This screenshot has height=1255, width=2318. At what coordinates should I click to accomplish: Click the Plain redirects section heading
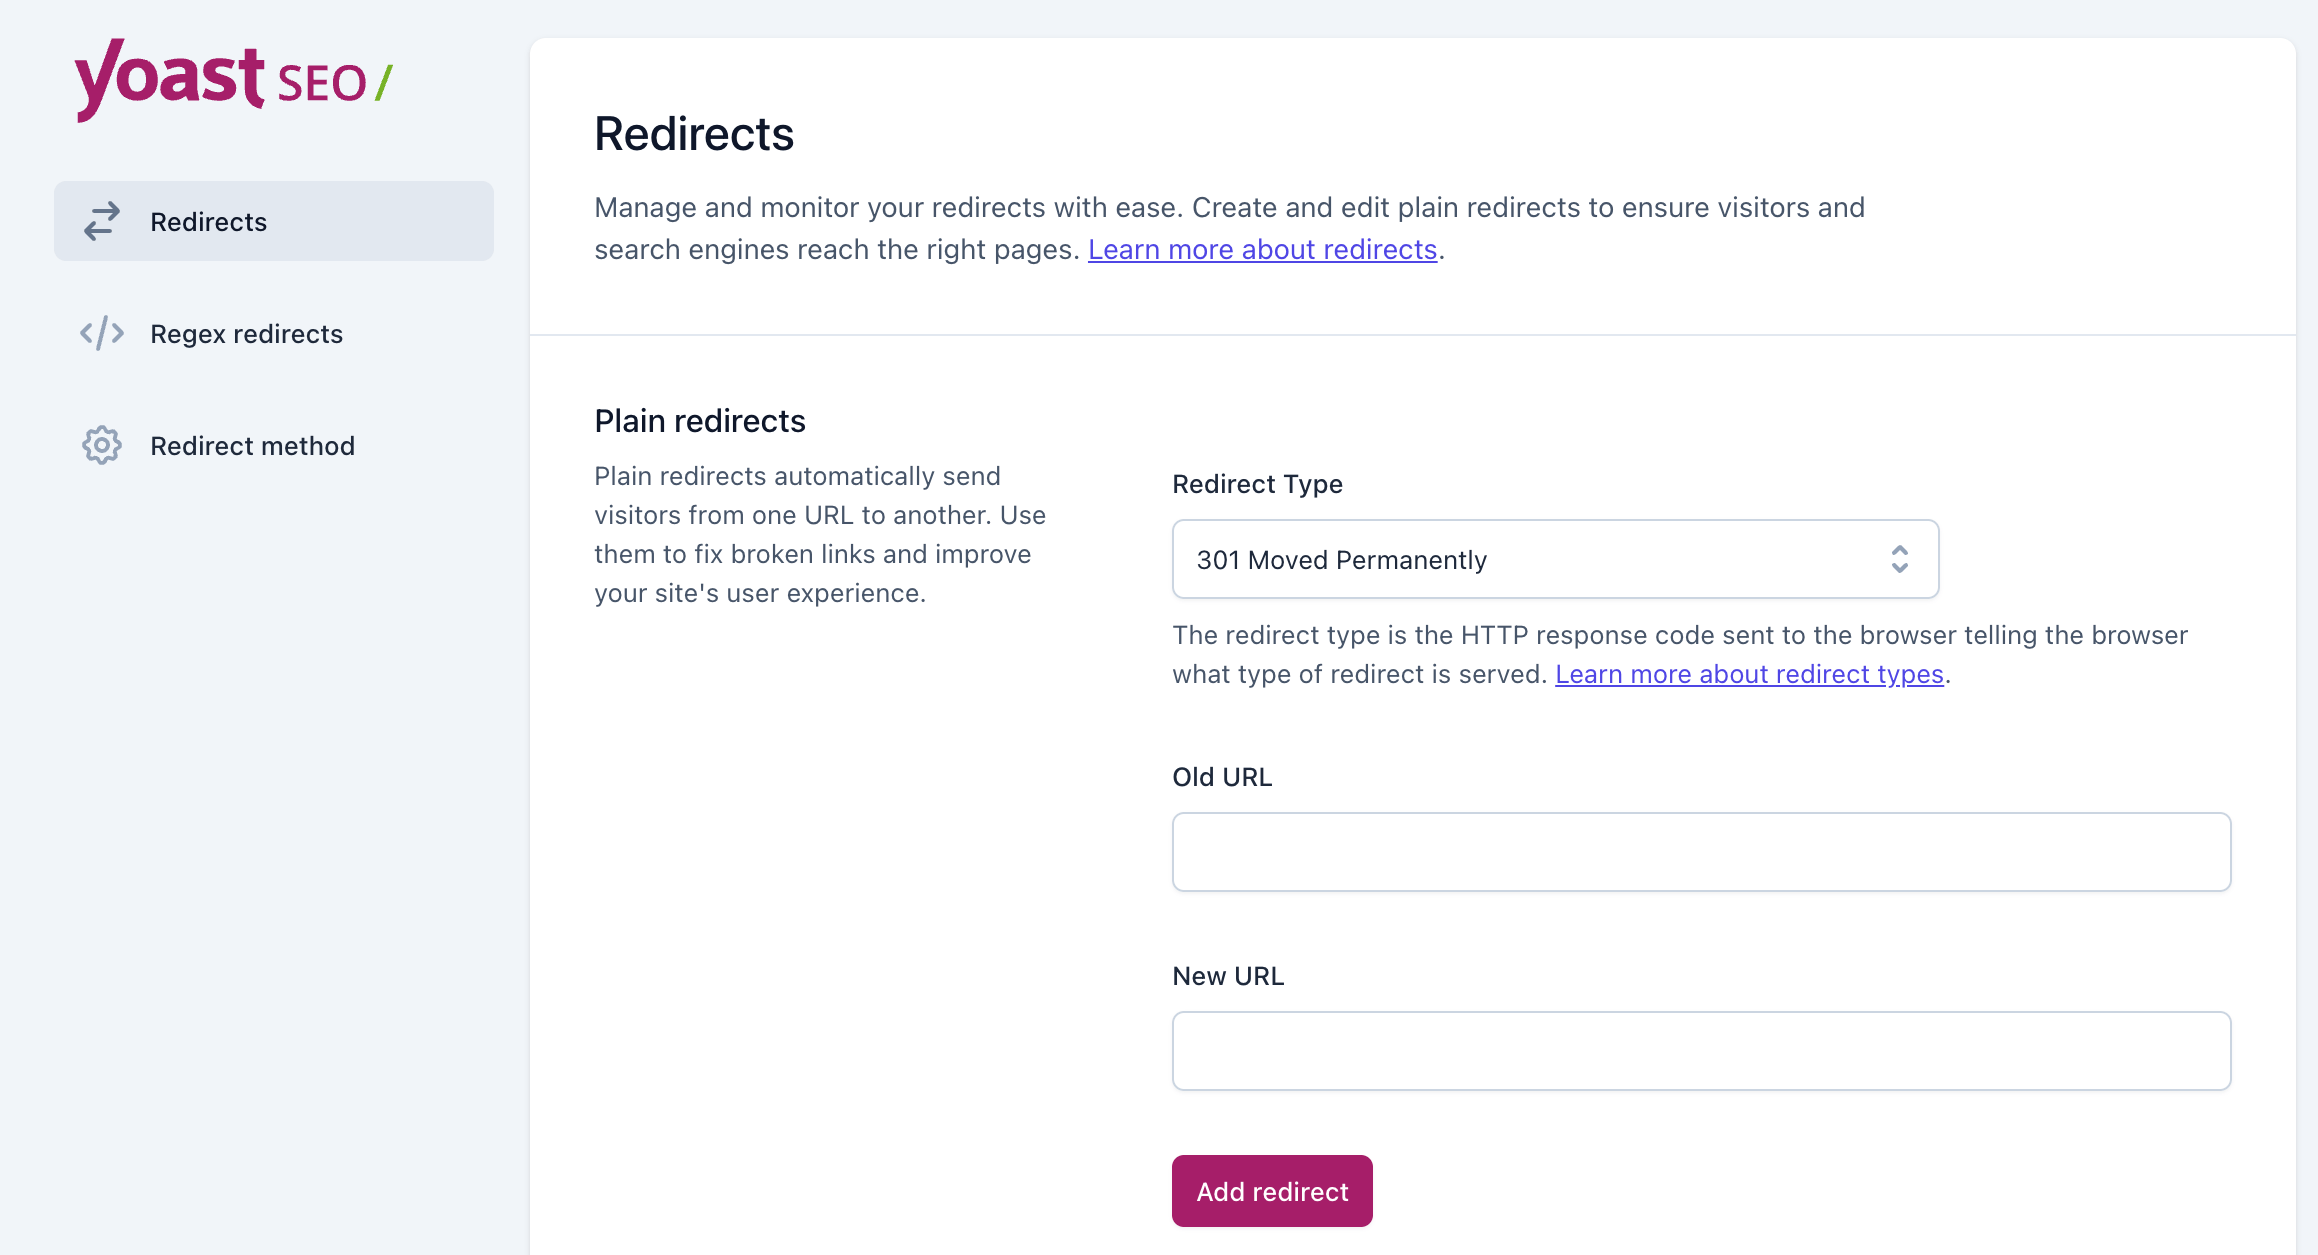(x=699, y=421)
